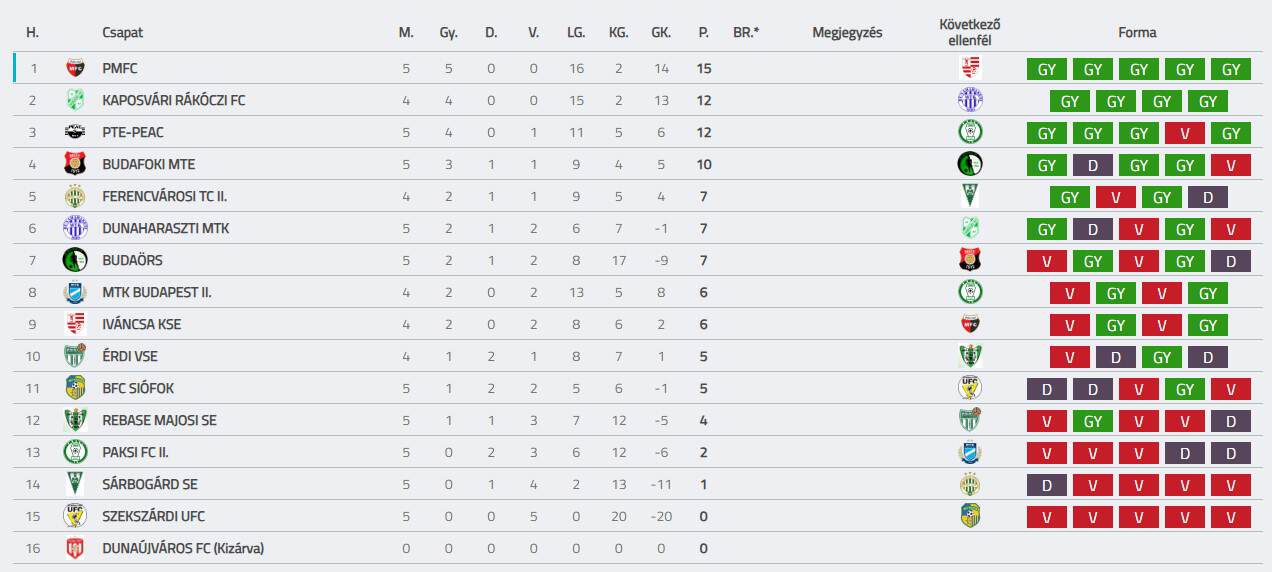This screenshot has height=572, width=1272.
Task: Open Sárbogárd SE's next opponent crest
Action: [970, 484]
